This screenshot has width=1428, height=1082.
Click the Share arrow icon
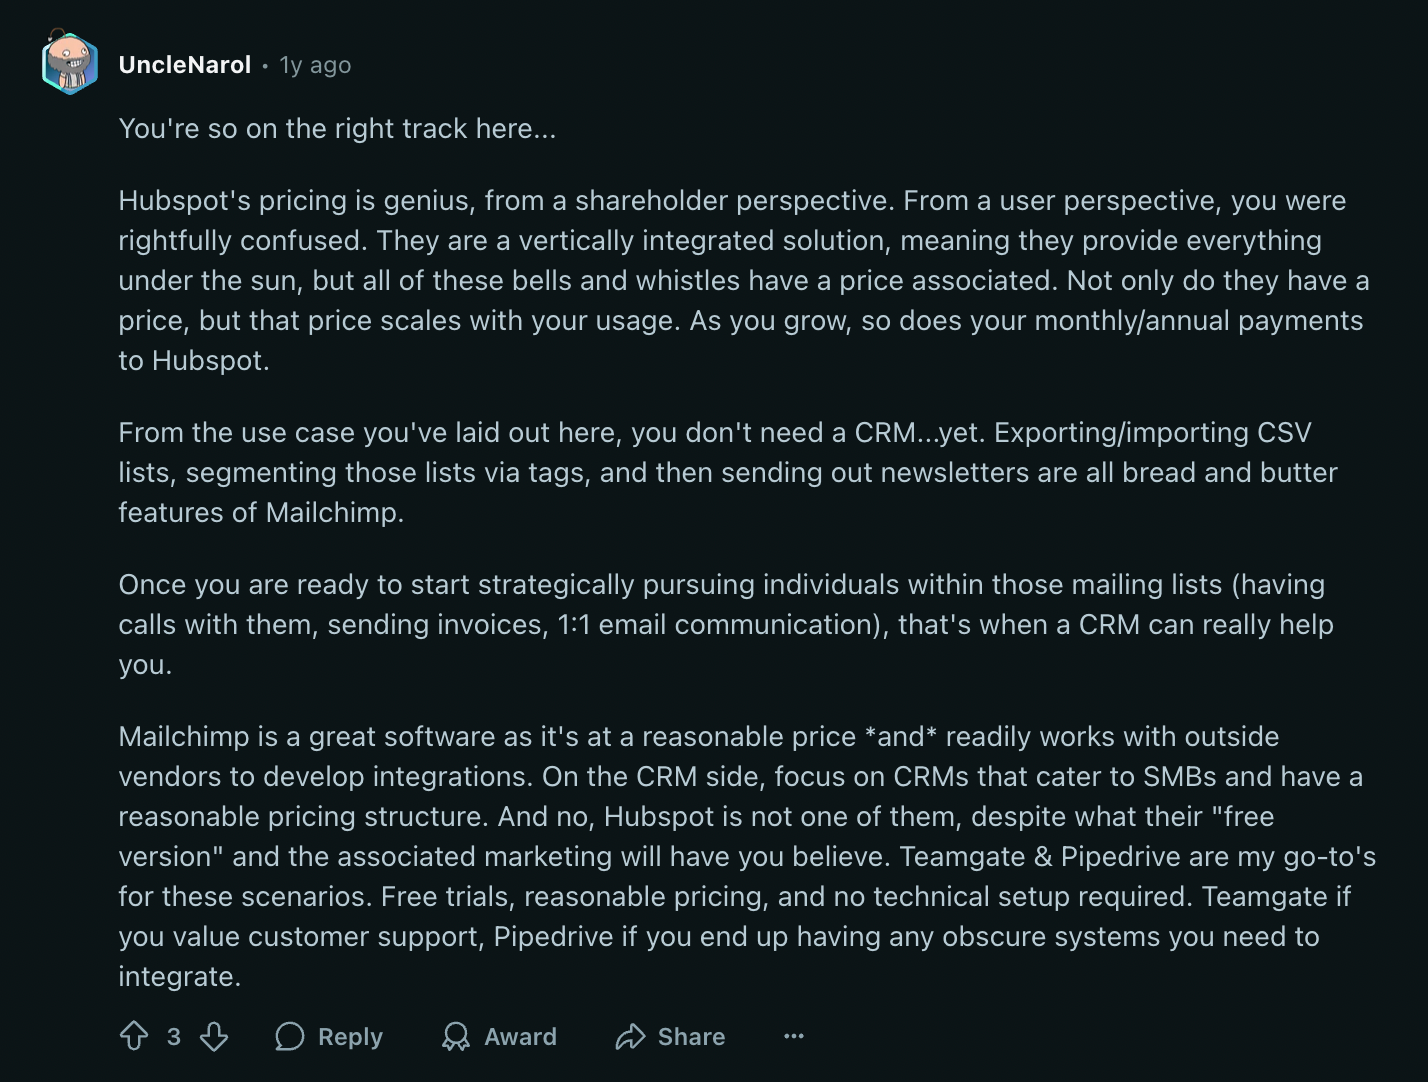point(630,1037)
